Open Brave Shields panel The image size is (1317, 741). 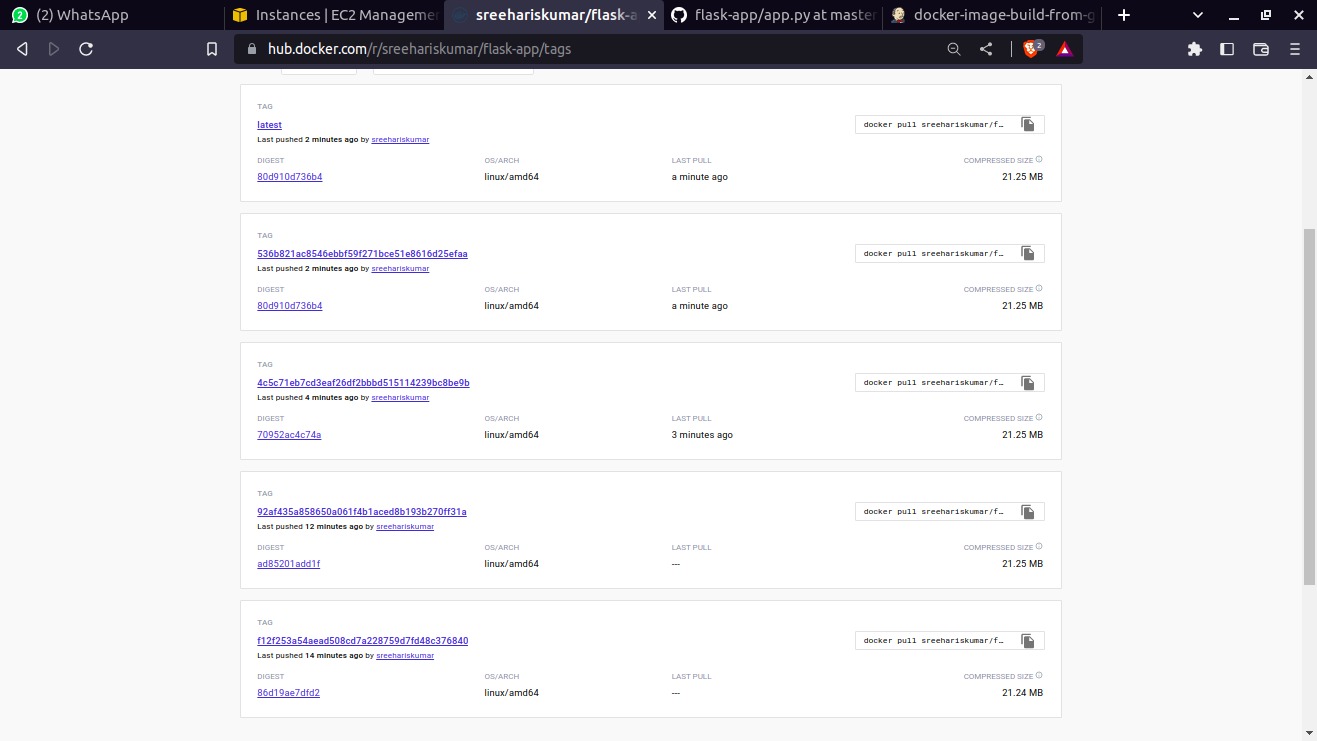tap(1033, 48)
